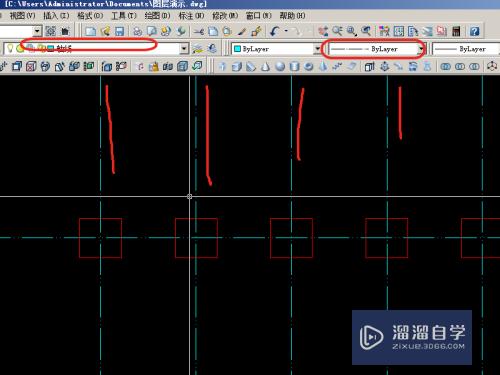Open DesignCenter
This screenshot has width=500, height=375.
tap(399, 31)
